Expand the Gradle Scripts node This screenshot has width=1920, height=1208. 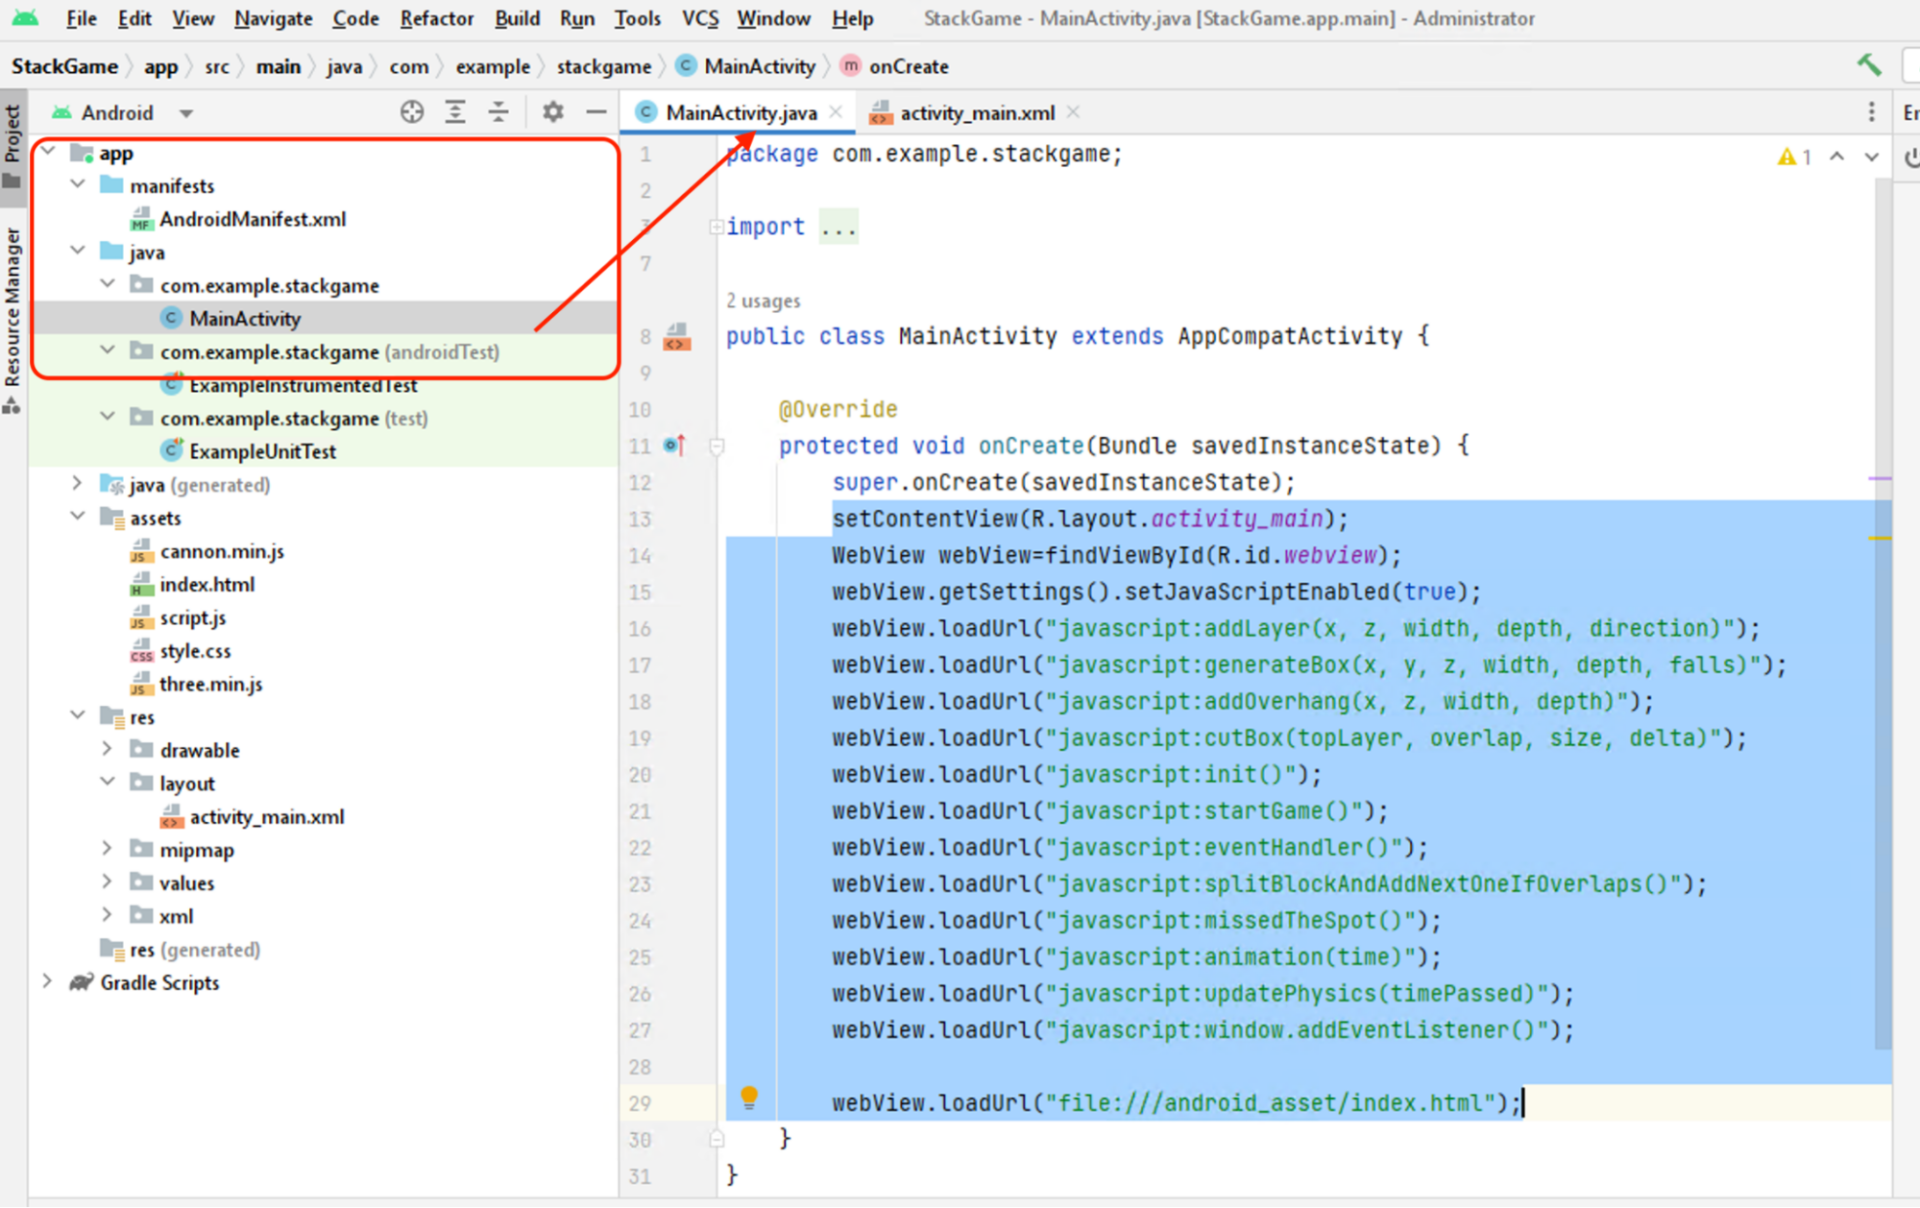pyautogui.click(x=47, y=982)
